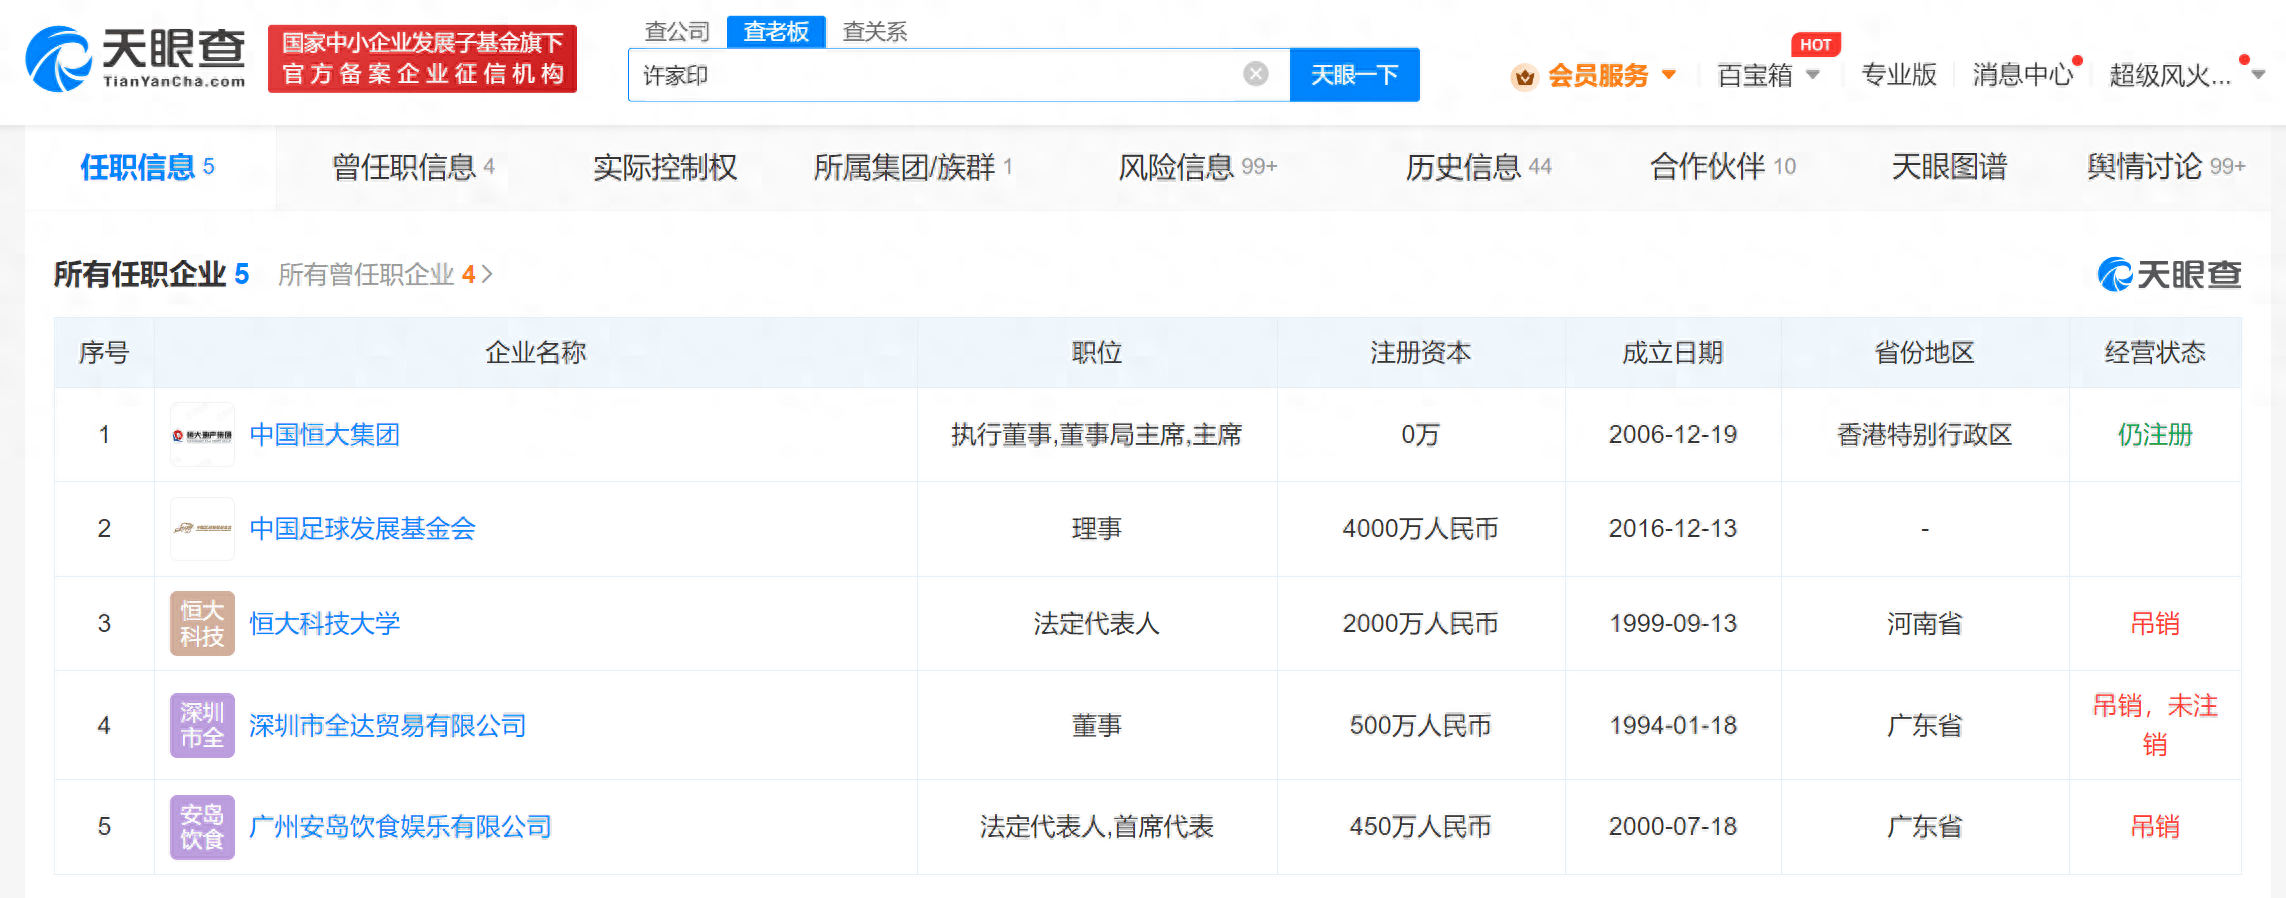This screenshot has height=898, width=2286.
Task: Open 所有曾任职企业 list link
Action: [x=385, y=274]
